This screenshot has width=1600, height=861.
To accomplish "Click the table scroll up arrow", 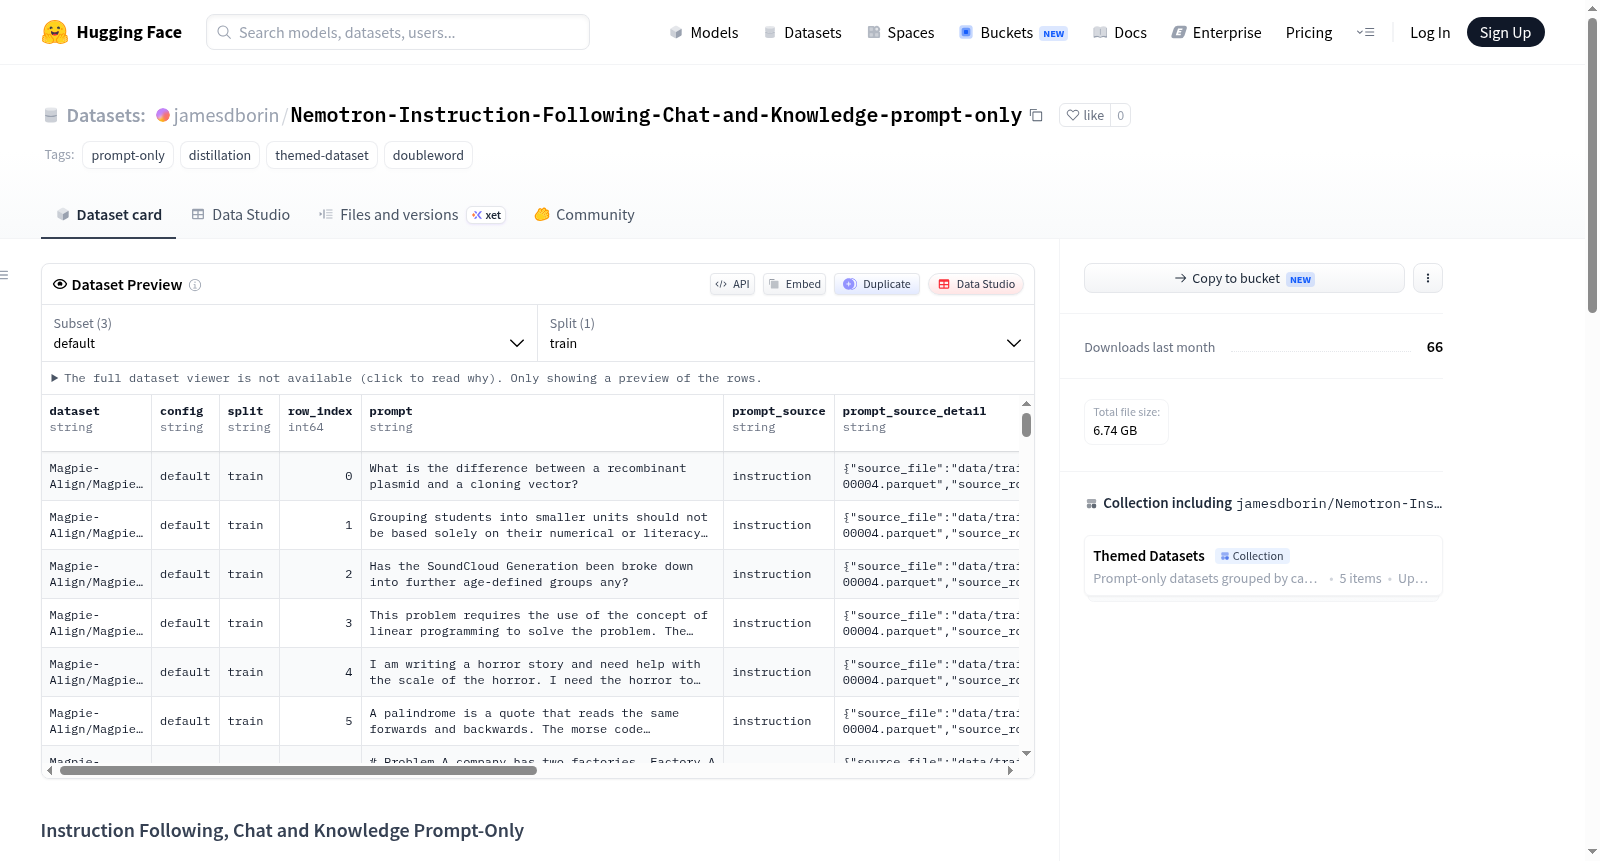I will tap(1026, 404).
